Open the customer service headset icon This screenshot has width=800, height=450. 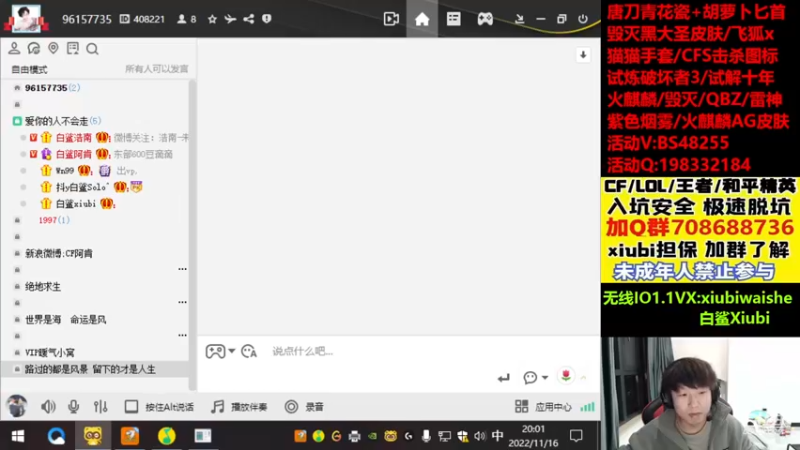34,48
